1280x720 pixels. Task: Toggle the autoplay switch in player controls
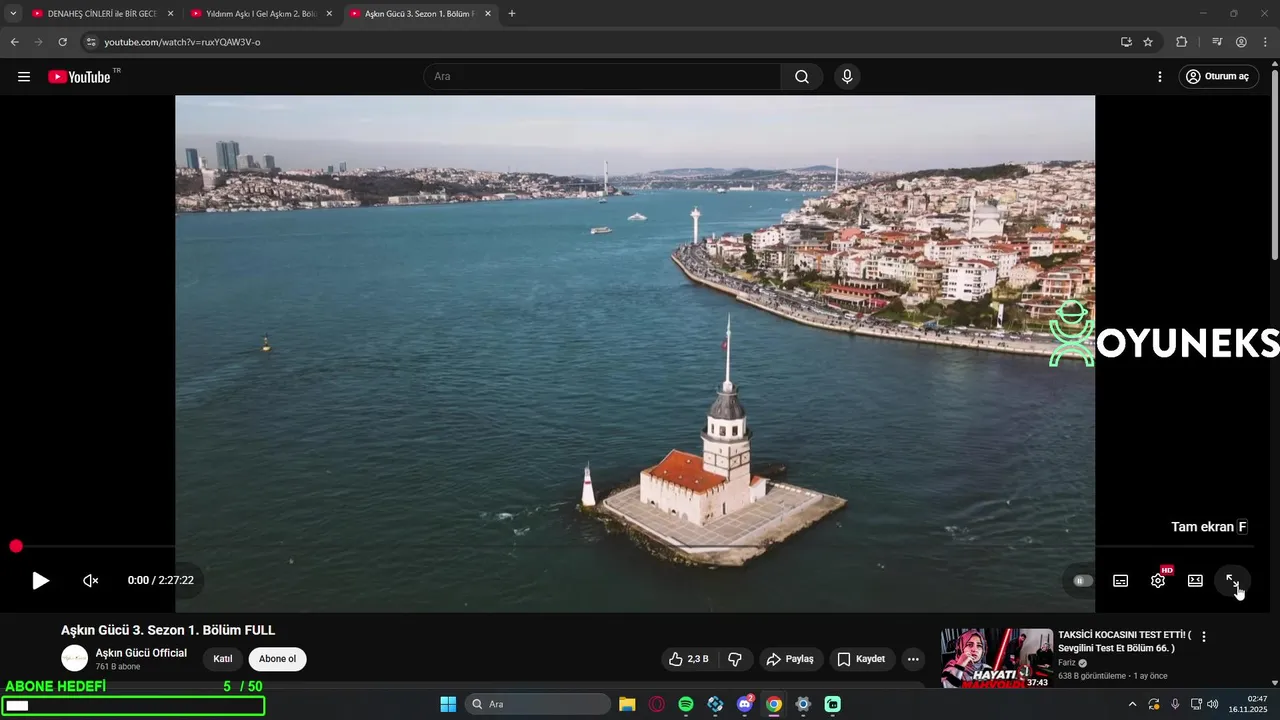pyautogui.click(x=1083, y=581)
